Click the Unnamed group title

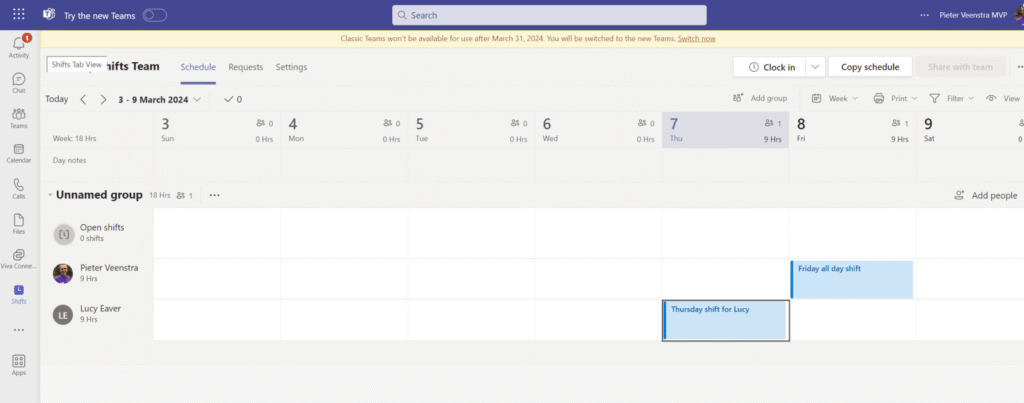[x=99, y=195]
